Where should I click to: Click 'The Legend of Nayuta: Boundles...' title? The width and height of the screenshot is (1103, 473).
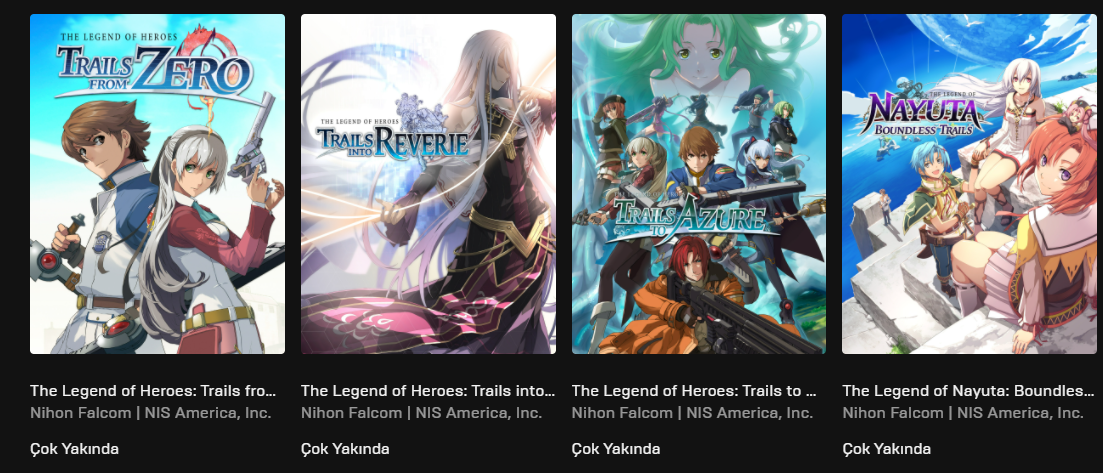click(x=969, y=391)
